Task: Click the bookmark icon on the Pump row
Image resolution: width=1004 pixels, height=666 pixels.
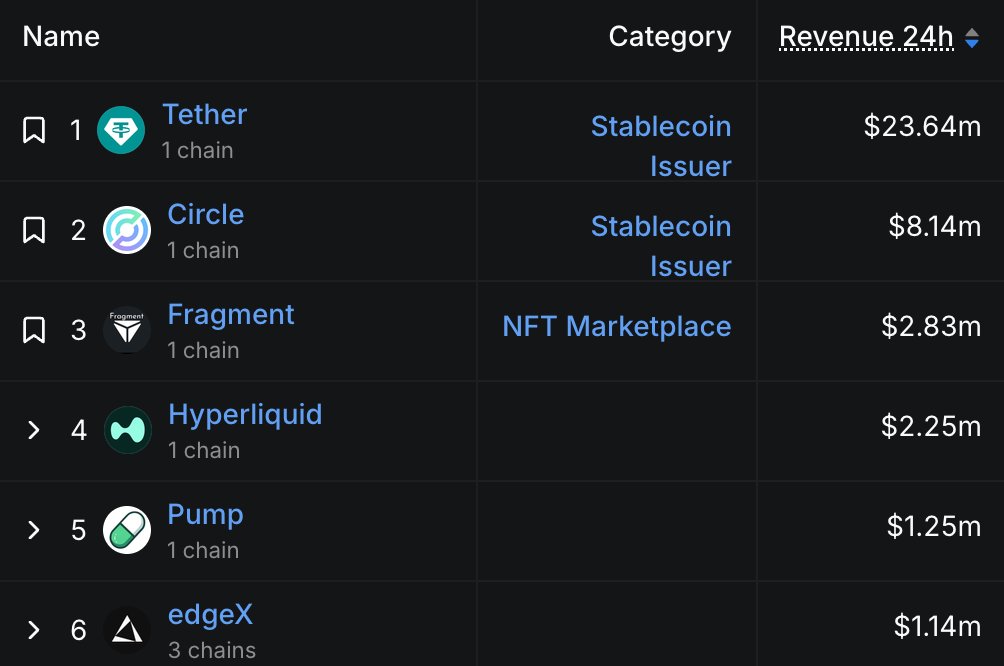Action: [34, 530]
